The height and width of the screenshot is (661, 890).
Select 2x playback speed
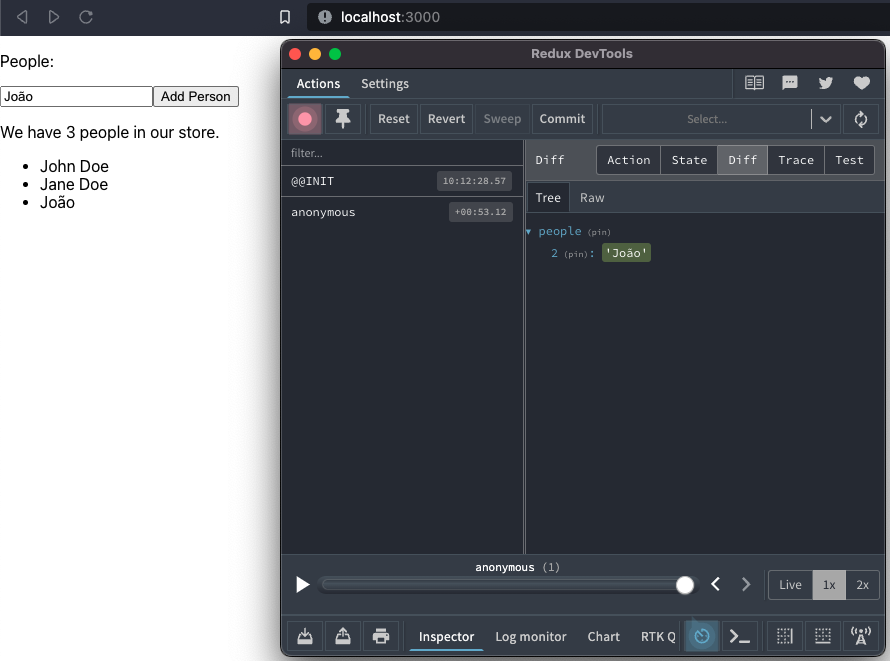click(862, 585)
